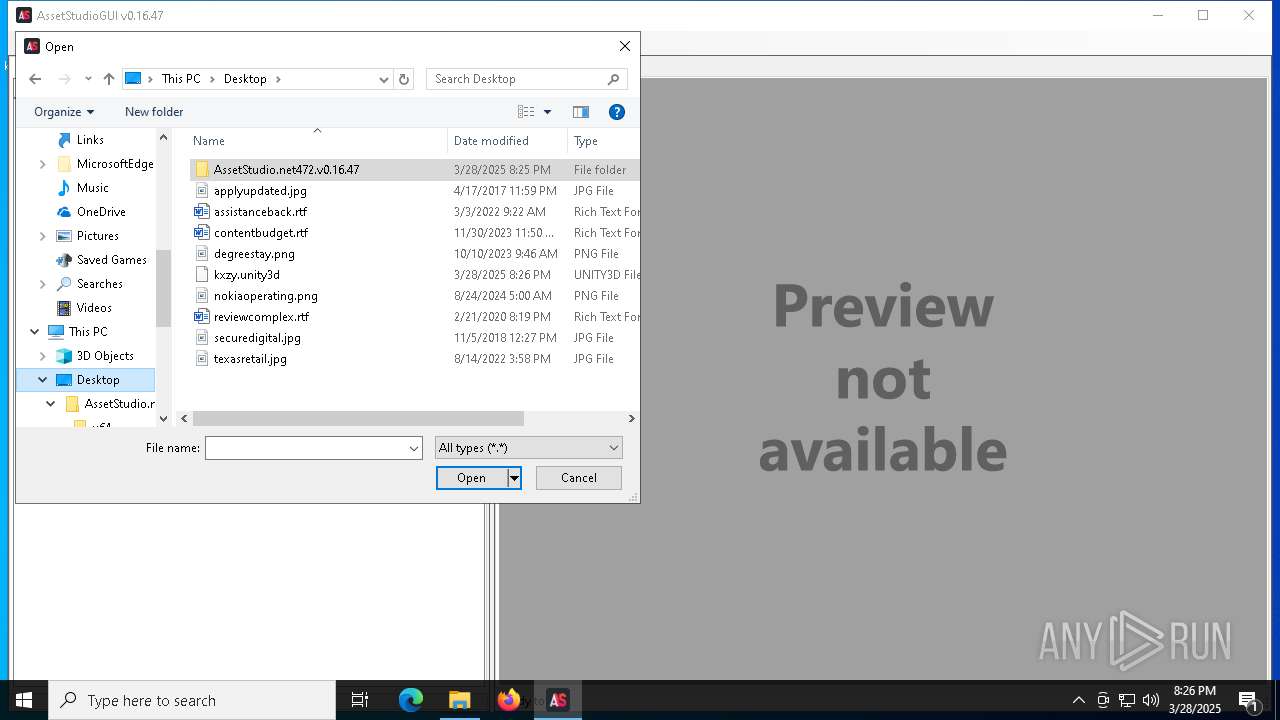
Task: Select securedigital.jpg file icon
Action: [202, 338]
